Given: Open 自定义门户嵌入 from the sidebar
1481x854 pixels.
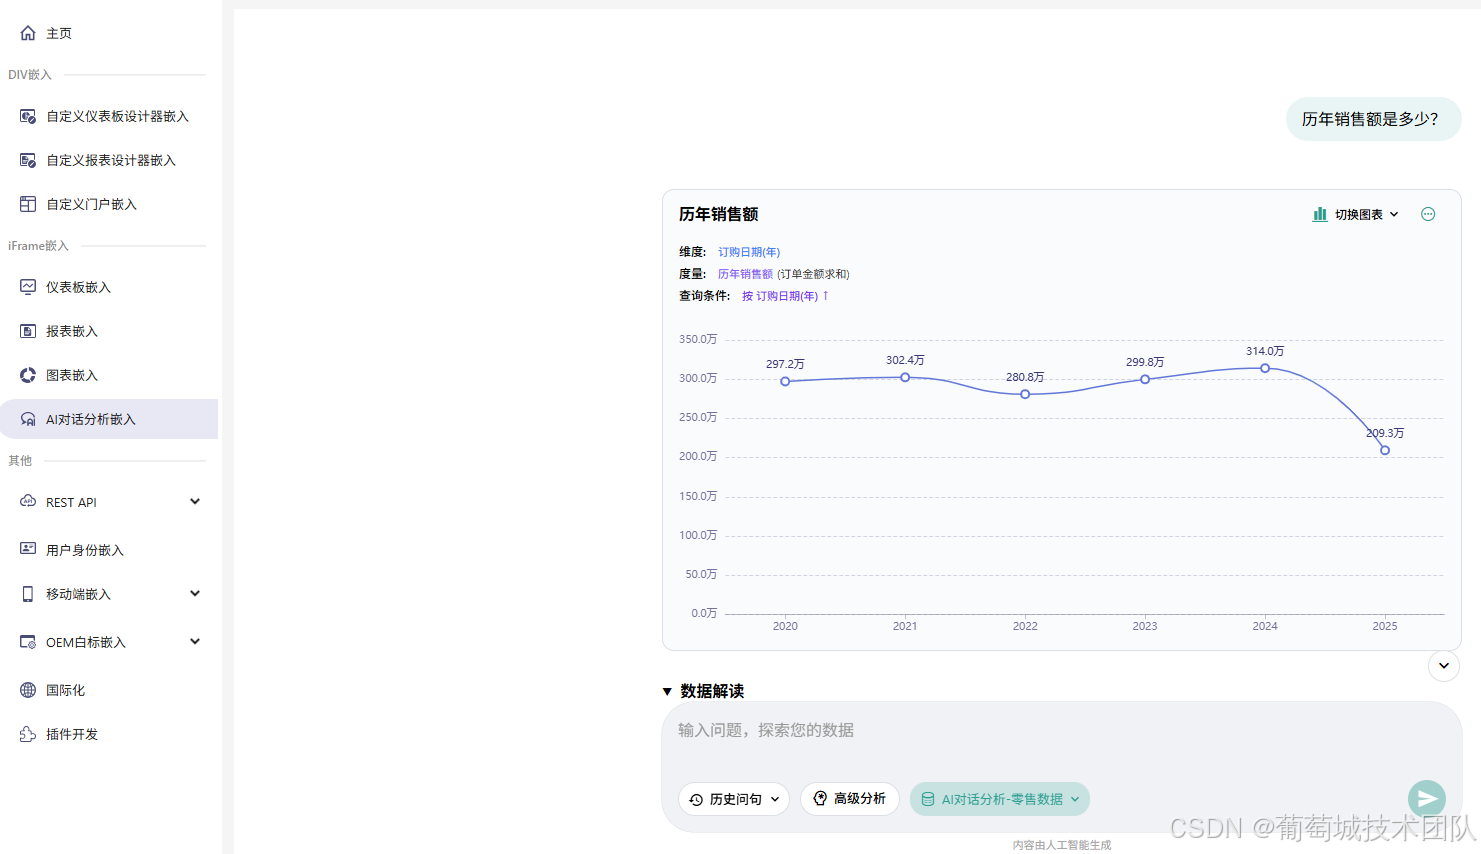Looking at the screenshot, I should pos(92,203).
